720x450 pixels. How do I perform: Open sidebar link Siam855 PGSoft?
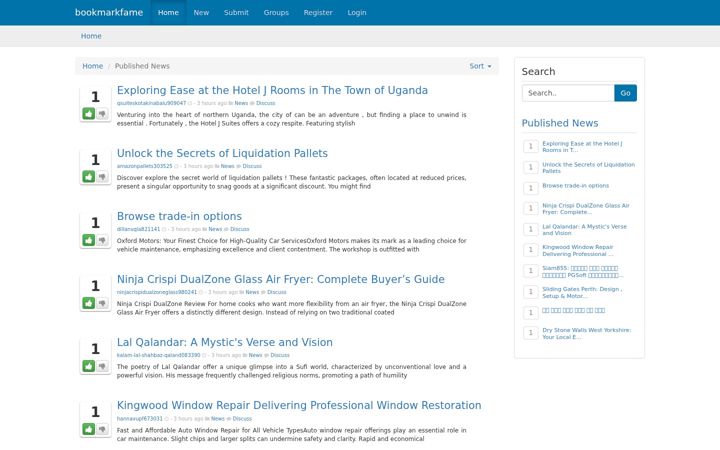click(583, 271)
